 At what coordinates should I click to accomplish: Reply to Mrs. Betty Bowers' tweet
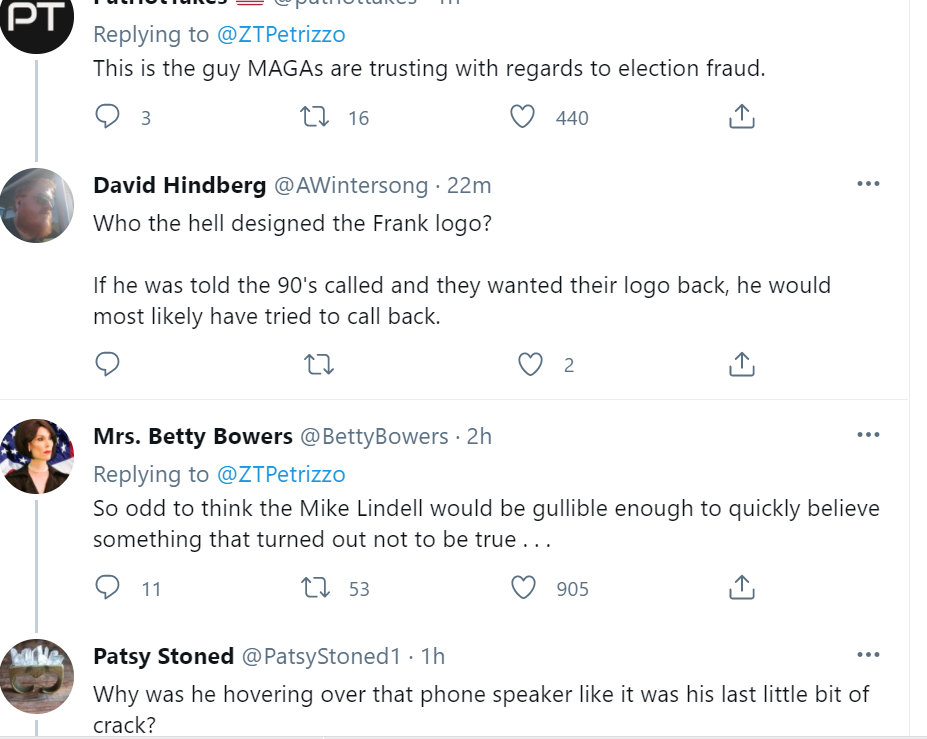pos(108,587)
